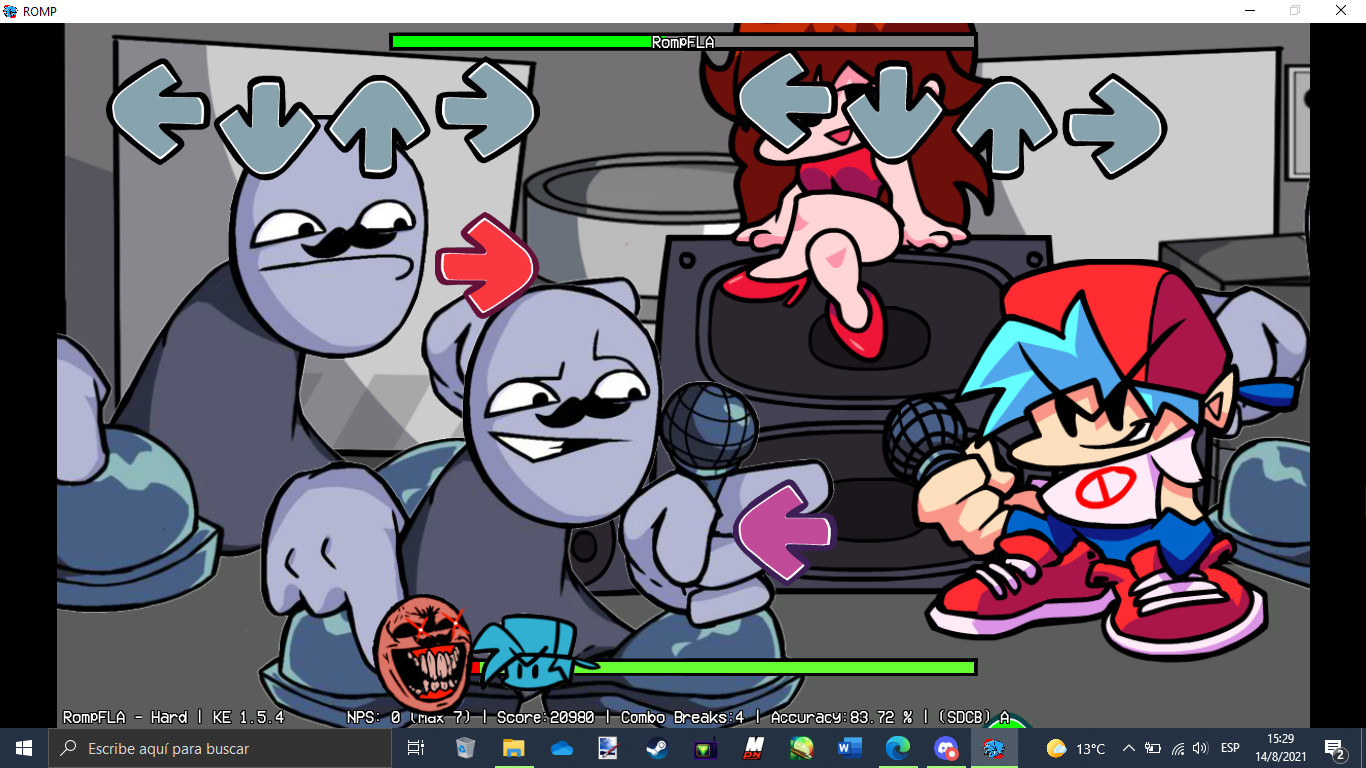The height and width of the screenshot is (768, 1366).
Task: Open Discord from the taskbar
Action: tap(945, 748)
